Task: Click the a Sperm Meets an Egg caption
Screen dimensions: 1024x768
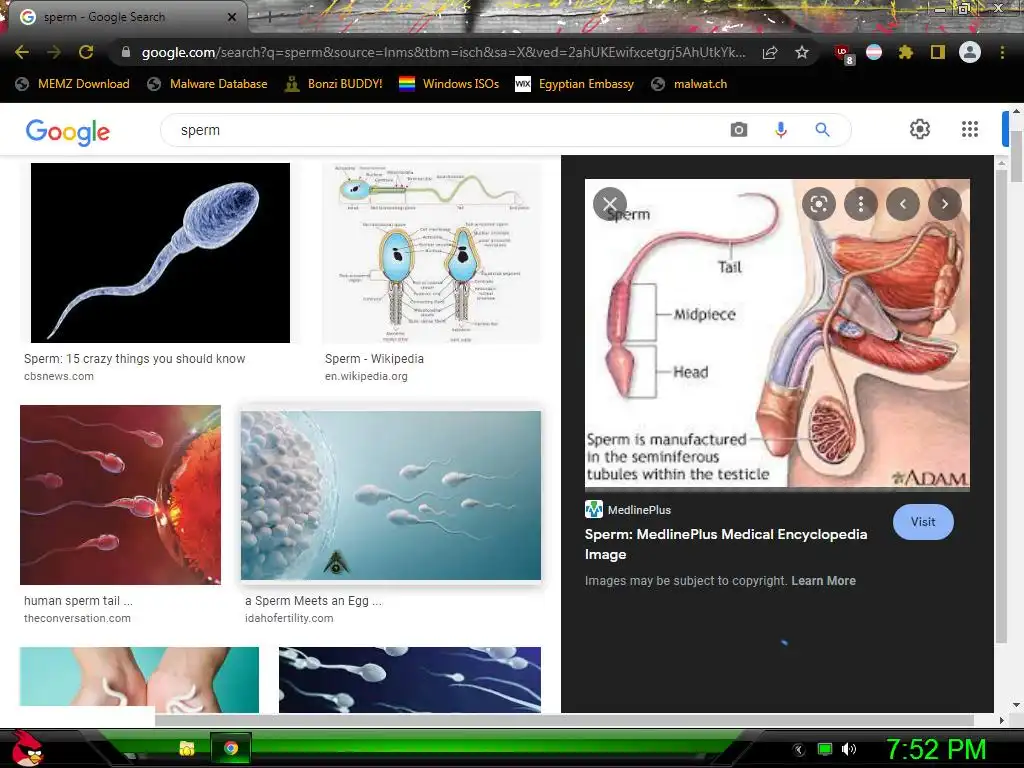Action: [x=313, y=601]
